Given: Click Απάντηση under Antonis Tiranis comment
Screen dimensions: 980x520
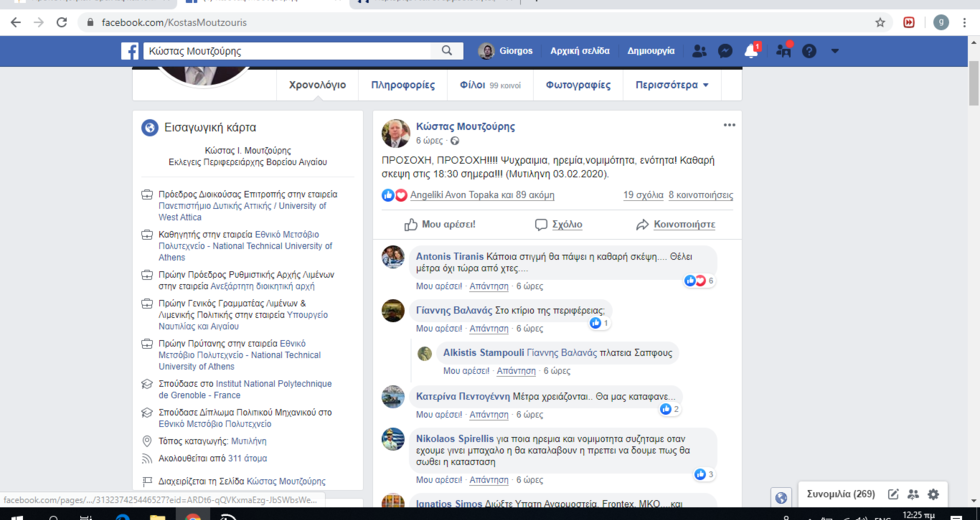Looking at the screenshot, I should pos(489,286).
